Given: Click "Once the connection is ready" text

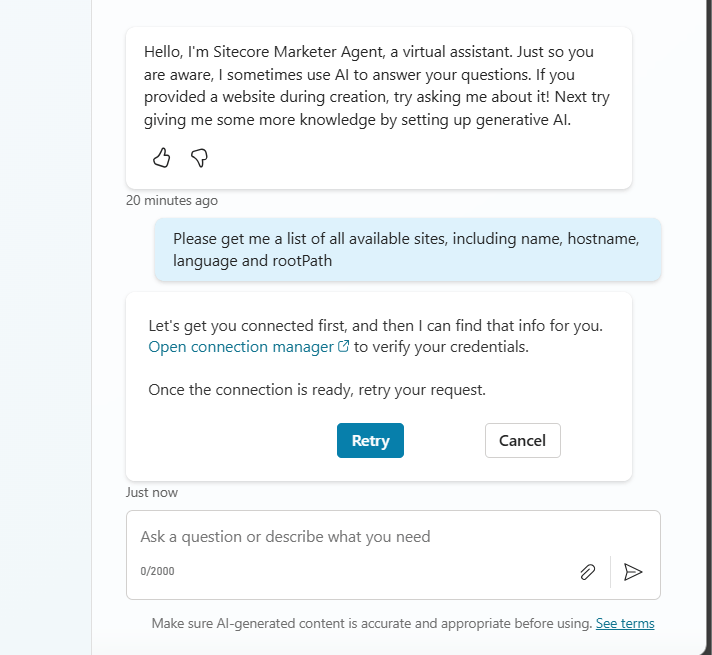Looking at the screenshot, I should point(316,389).
